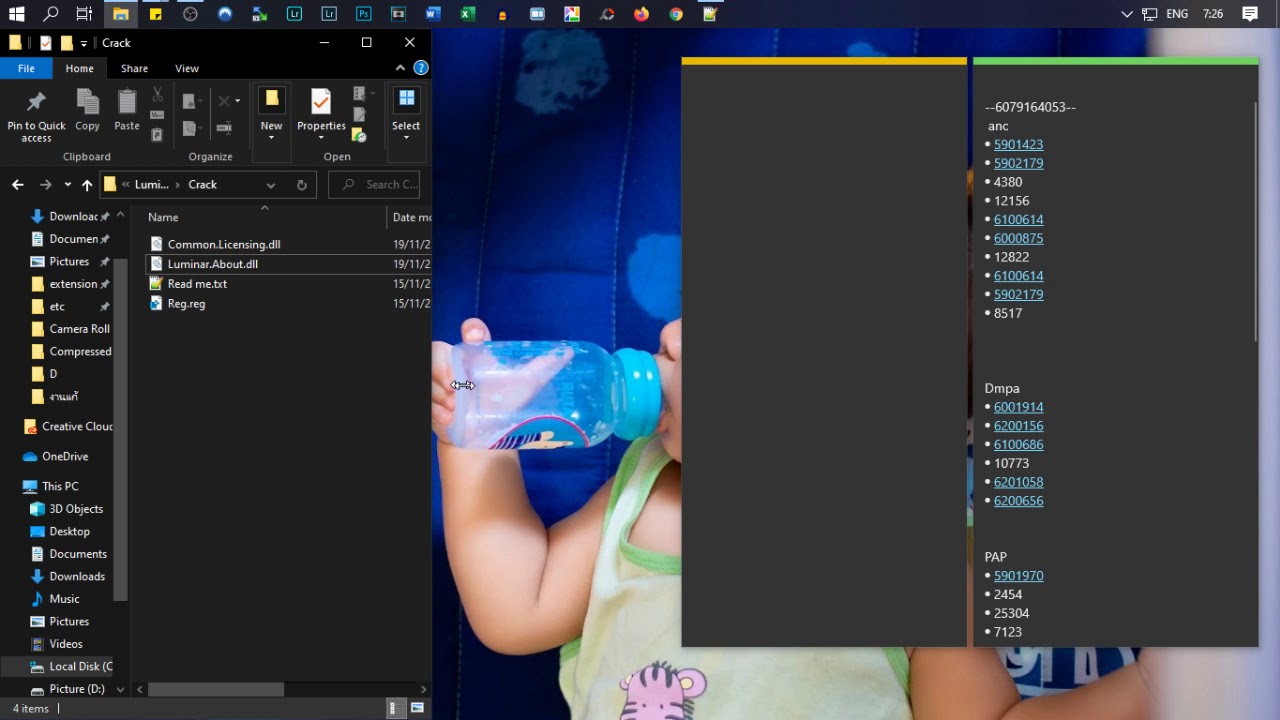Open Windows Task View
This screenshot has height=720, width=1280.
(x=85, y=14)
